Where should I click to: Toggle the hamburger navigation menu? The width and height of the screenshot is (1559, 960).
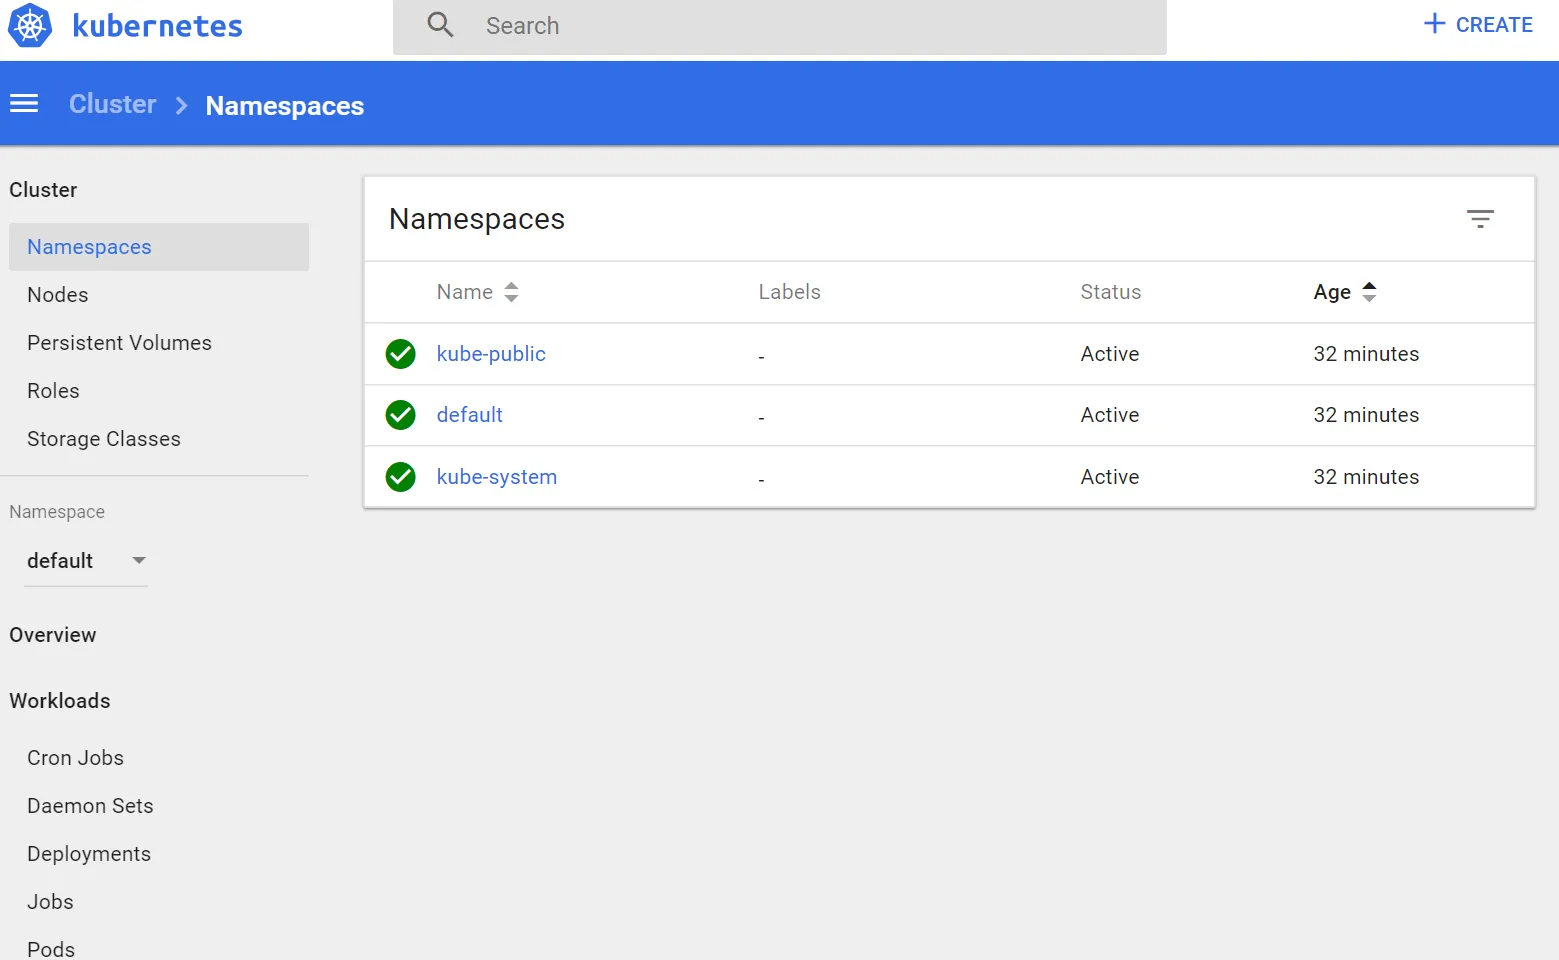point(24,104)
